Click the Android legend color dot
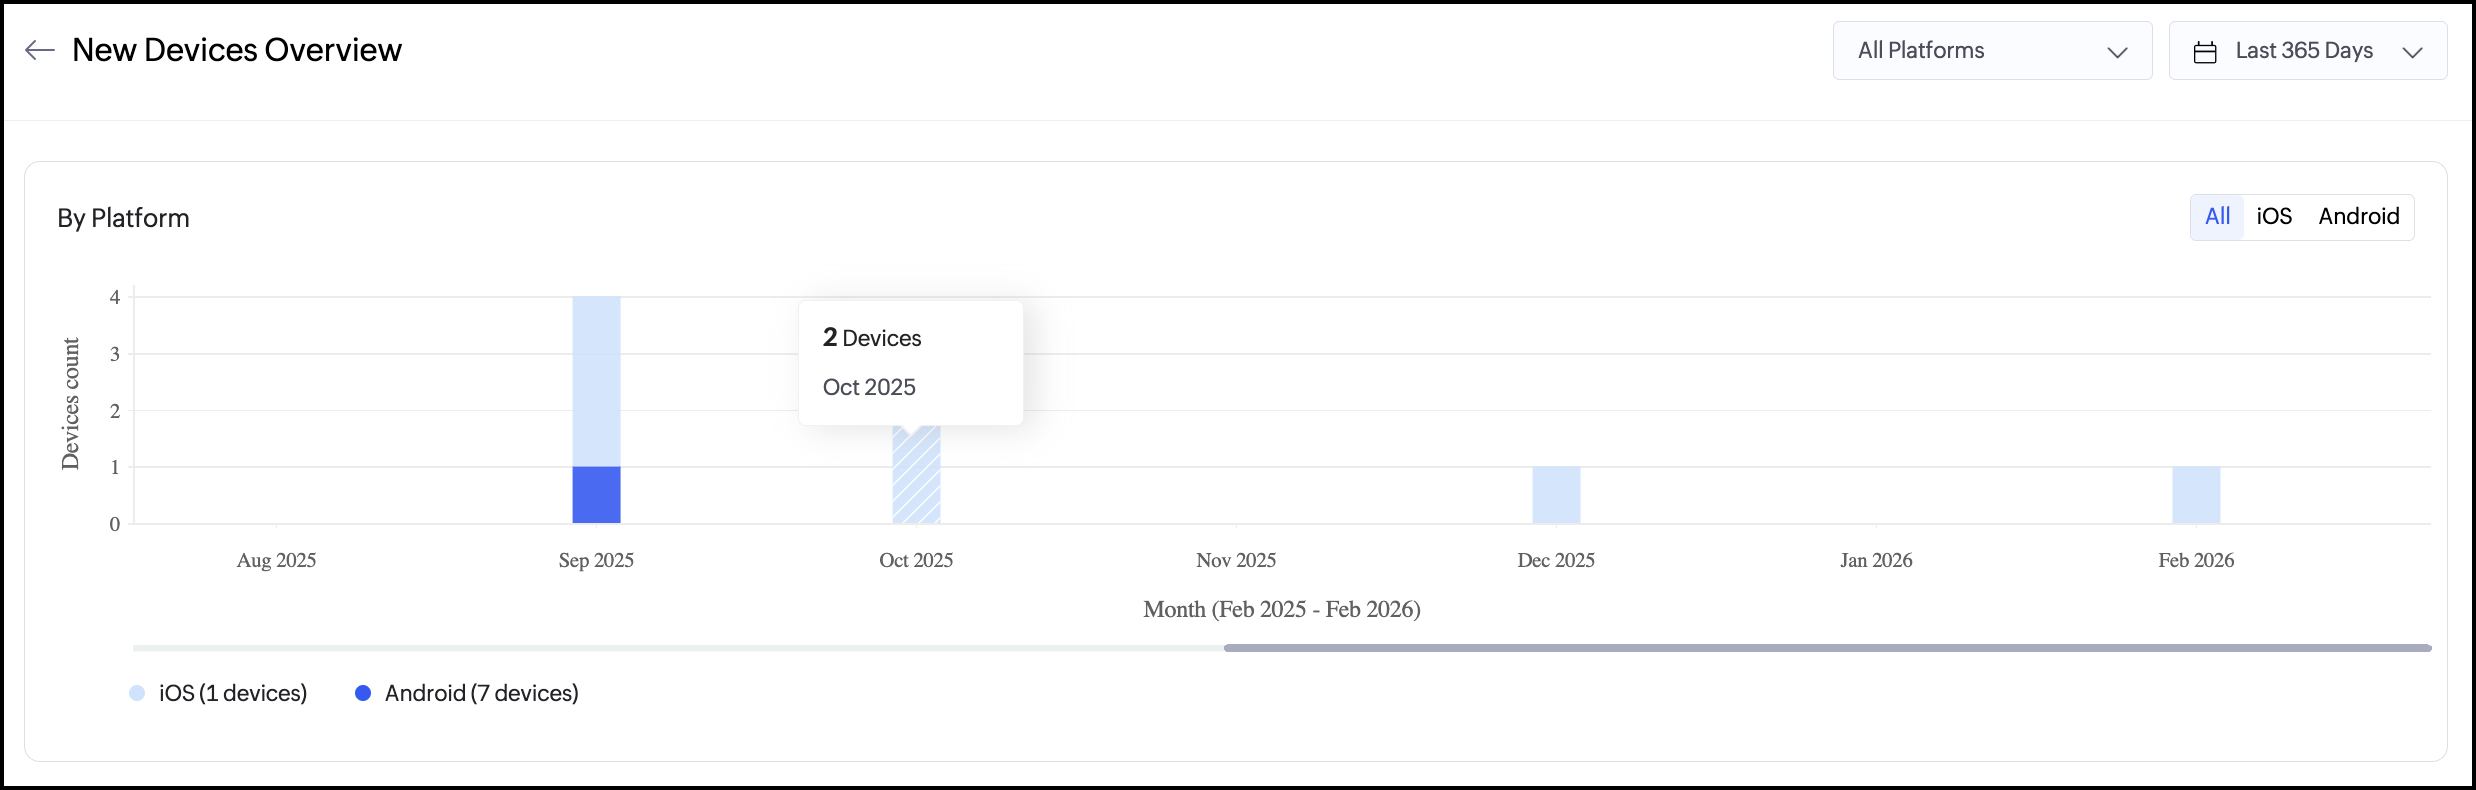 pos(363,693)
